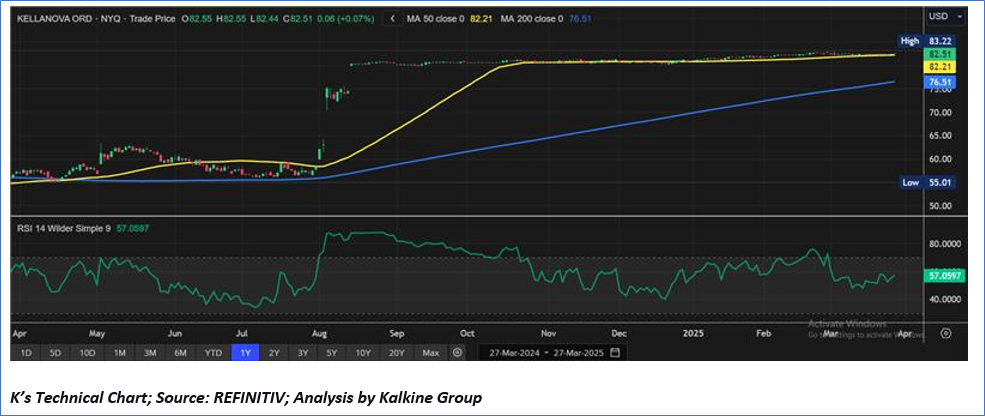Viewport: 985px width, 416px height.
Task: Click the 80.0000 RSI axis label
Action: pyautogui.click(x=947, y=244)
